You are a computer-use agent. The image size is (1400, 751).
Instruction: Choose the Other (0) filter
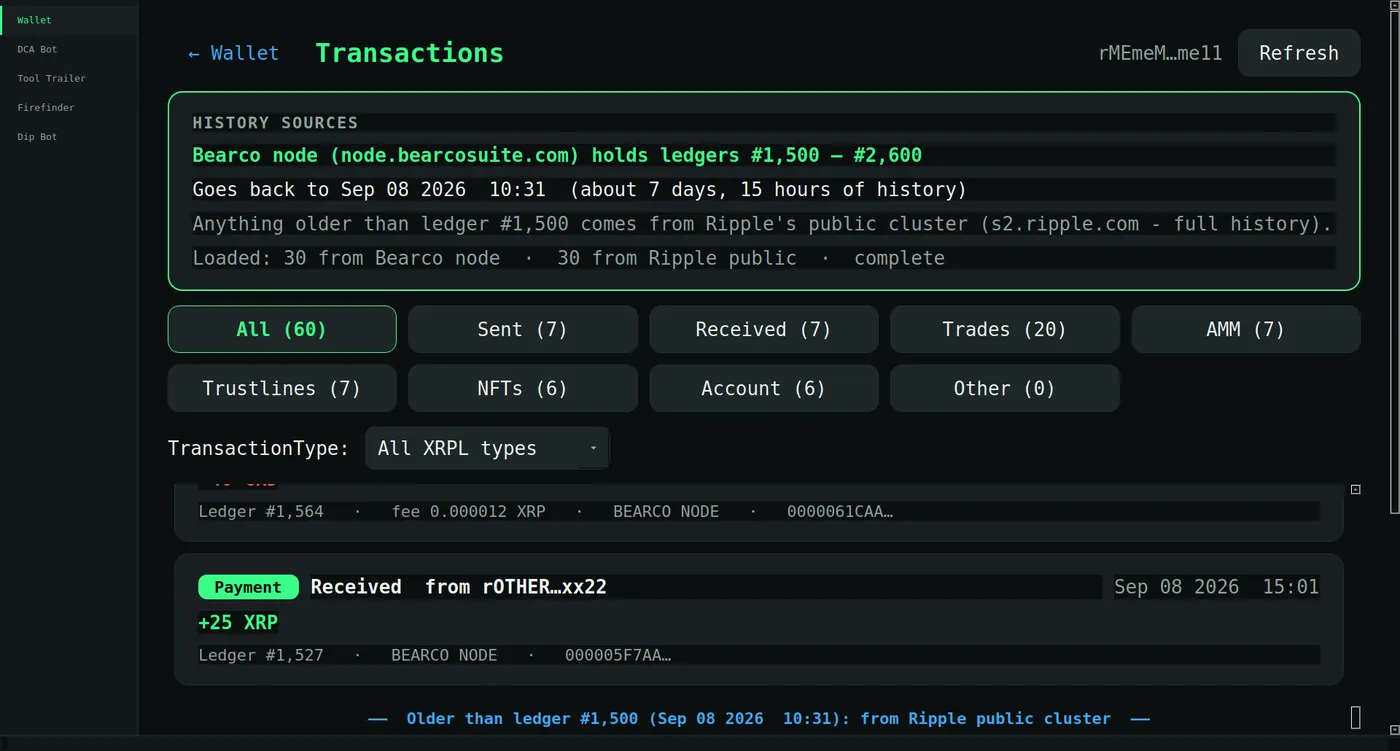pos(1005,388)
